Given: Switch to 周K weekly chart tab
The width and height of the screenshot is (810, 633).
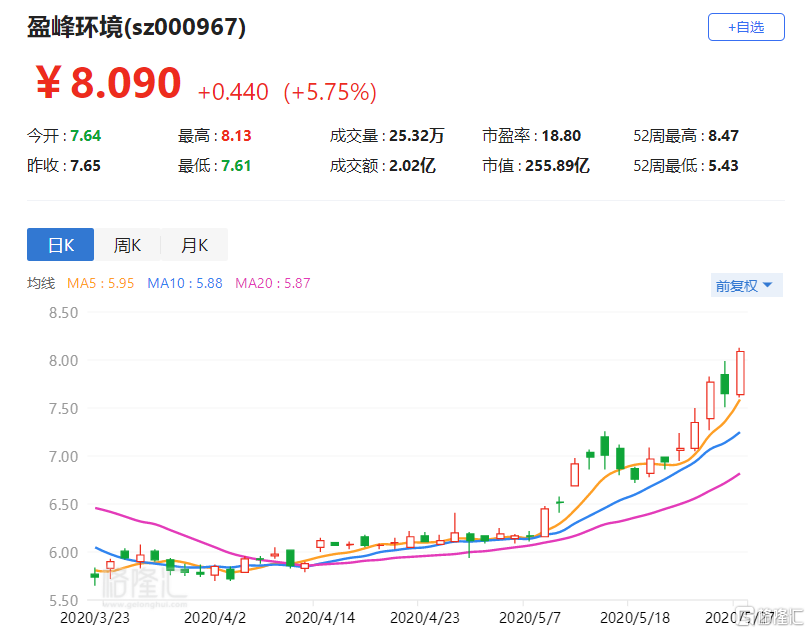Looking at the screenshot, I should (x=127, y=245).
